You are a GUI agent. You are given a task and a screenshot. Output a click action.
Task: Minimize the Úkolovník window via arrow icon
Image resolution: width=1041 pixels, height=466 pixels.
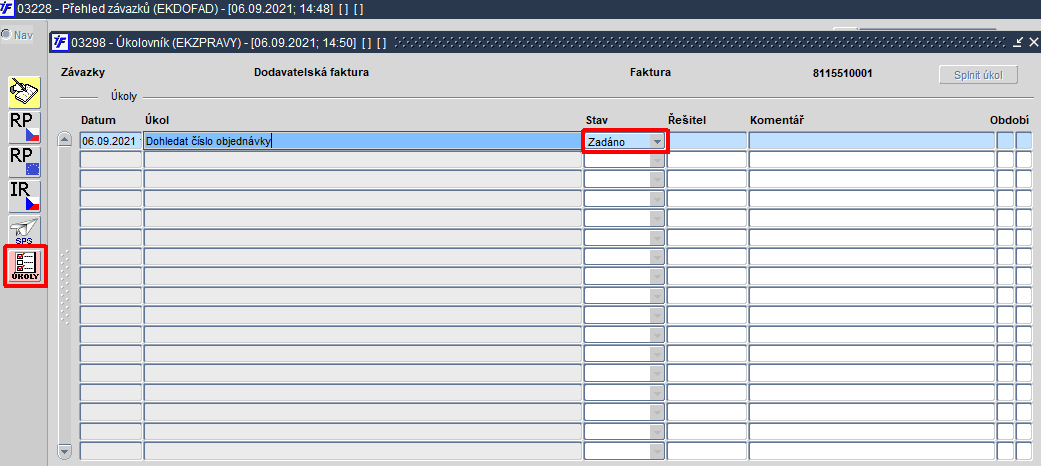[1019, 42]
